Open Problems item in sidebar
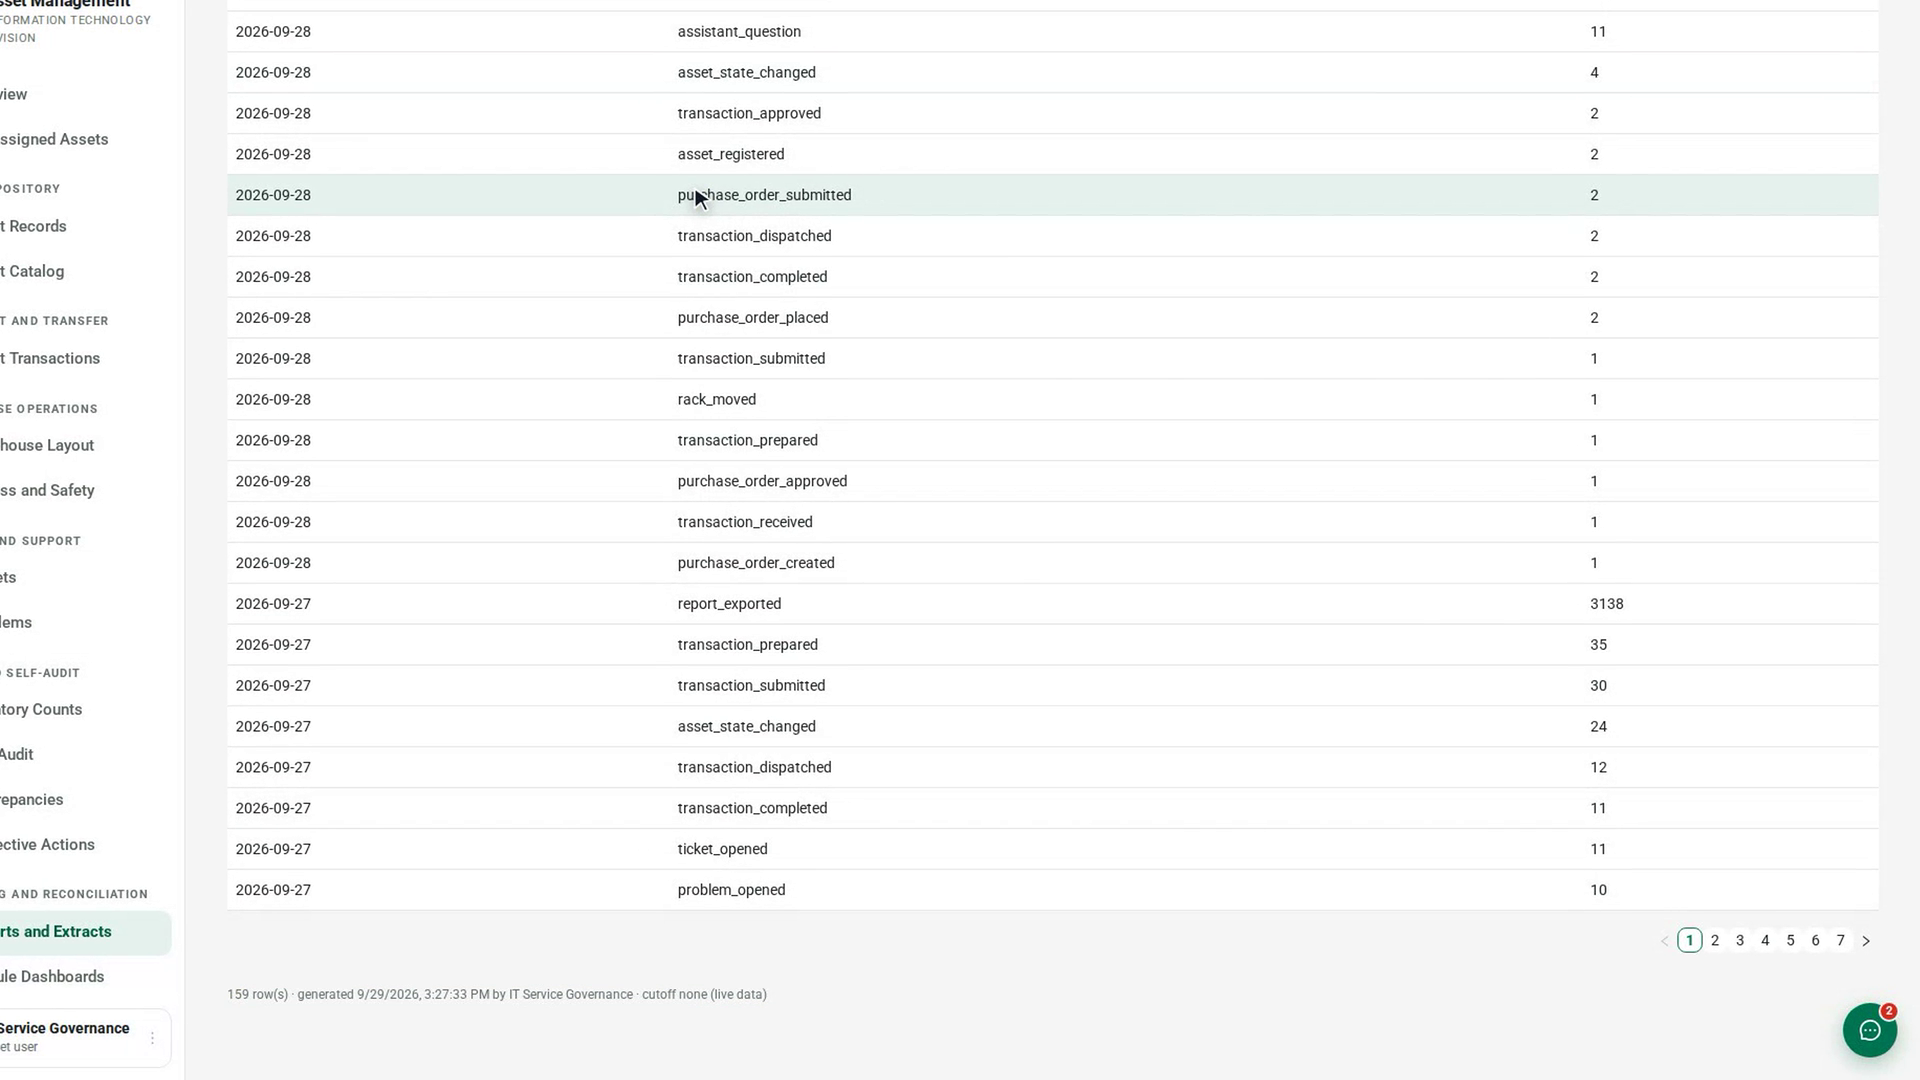 click(x=16, y=622)
